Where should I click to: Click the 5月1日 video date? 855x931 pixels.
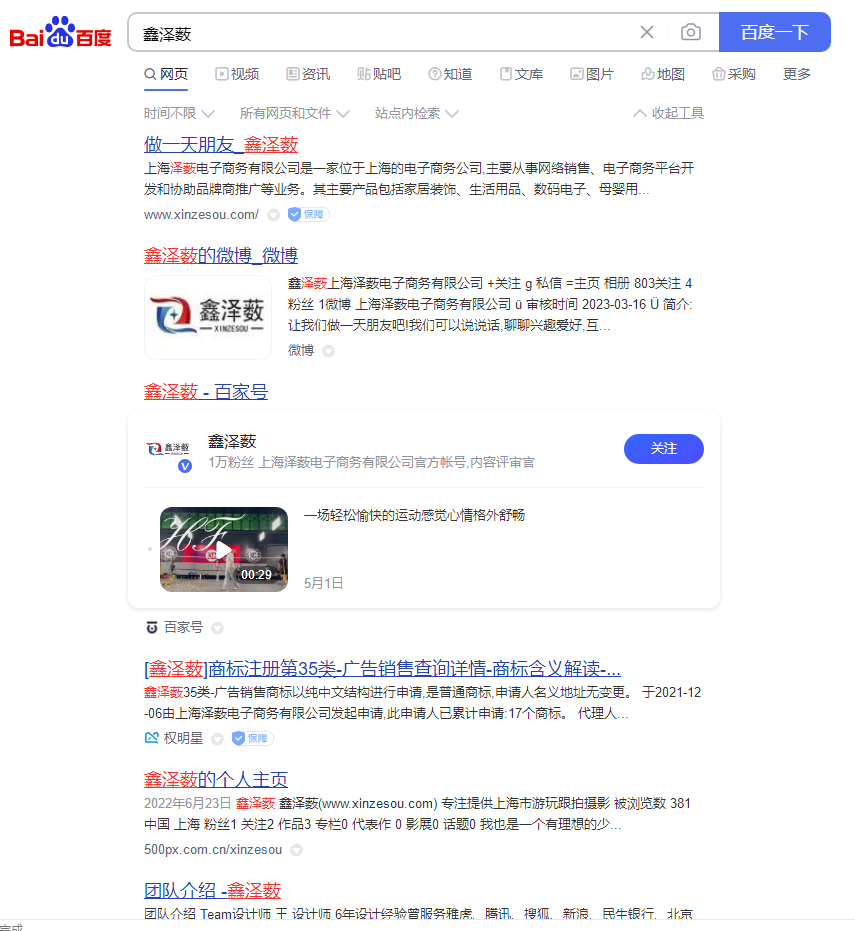(324, 583)
